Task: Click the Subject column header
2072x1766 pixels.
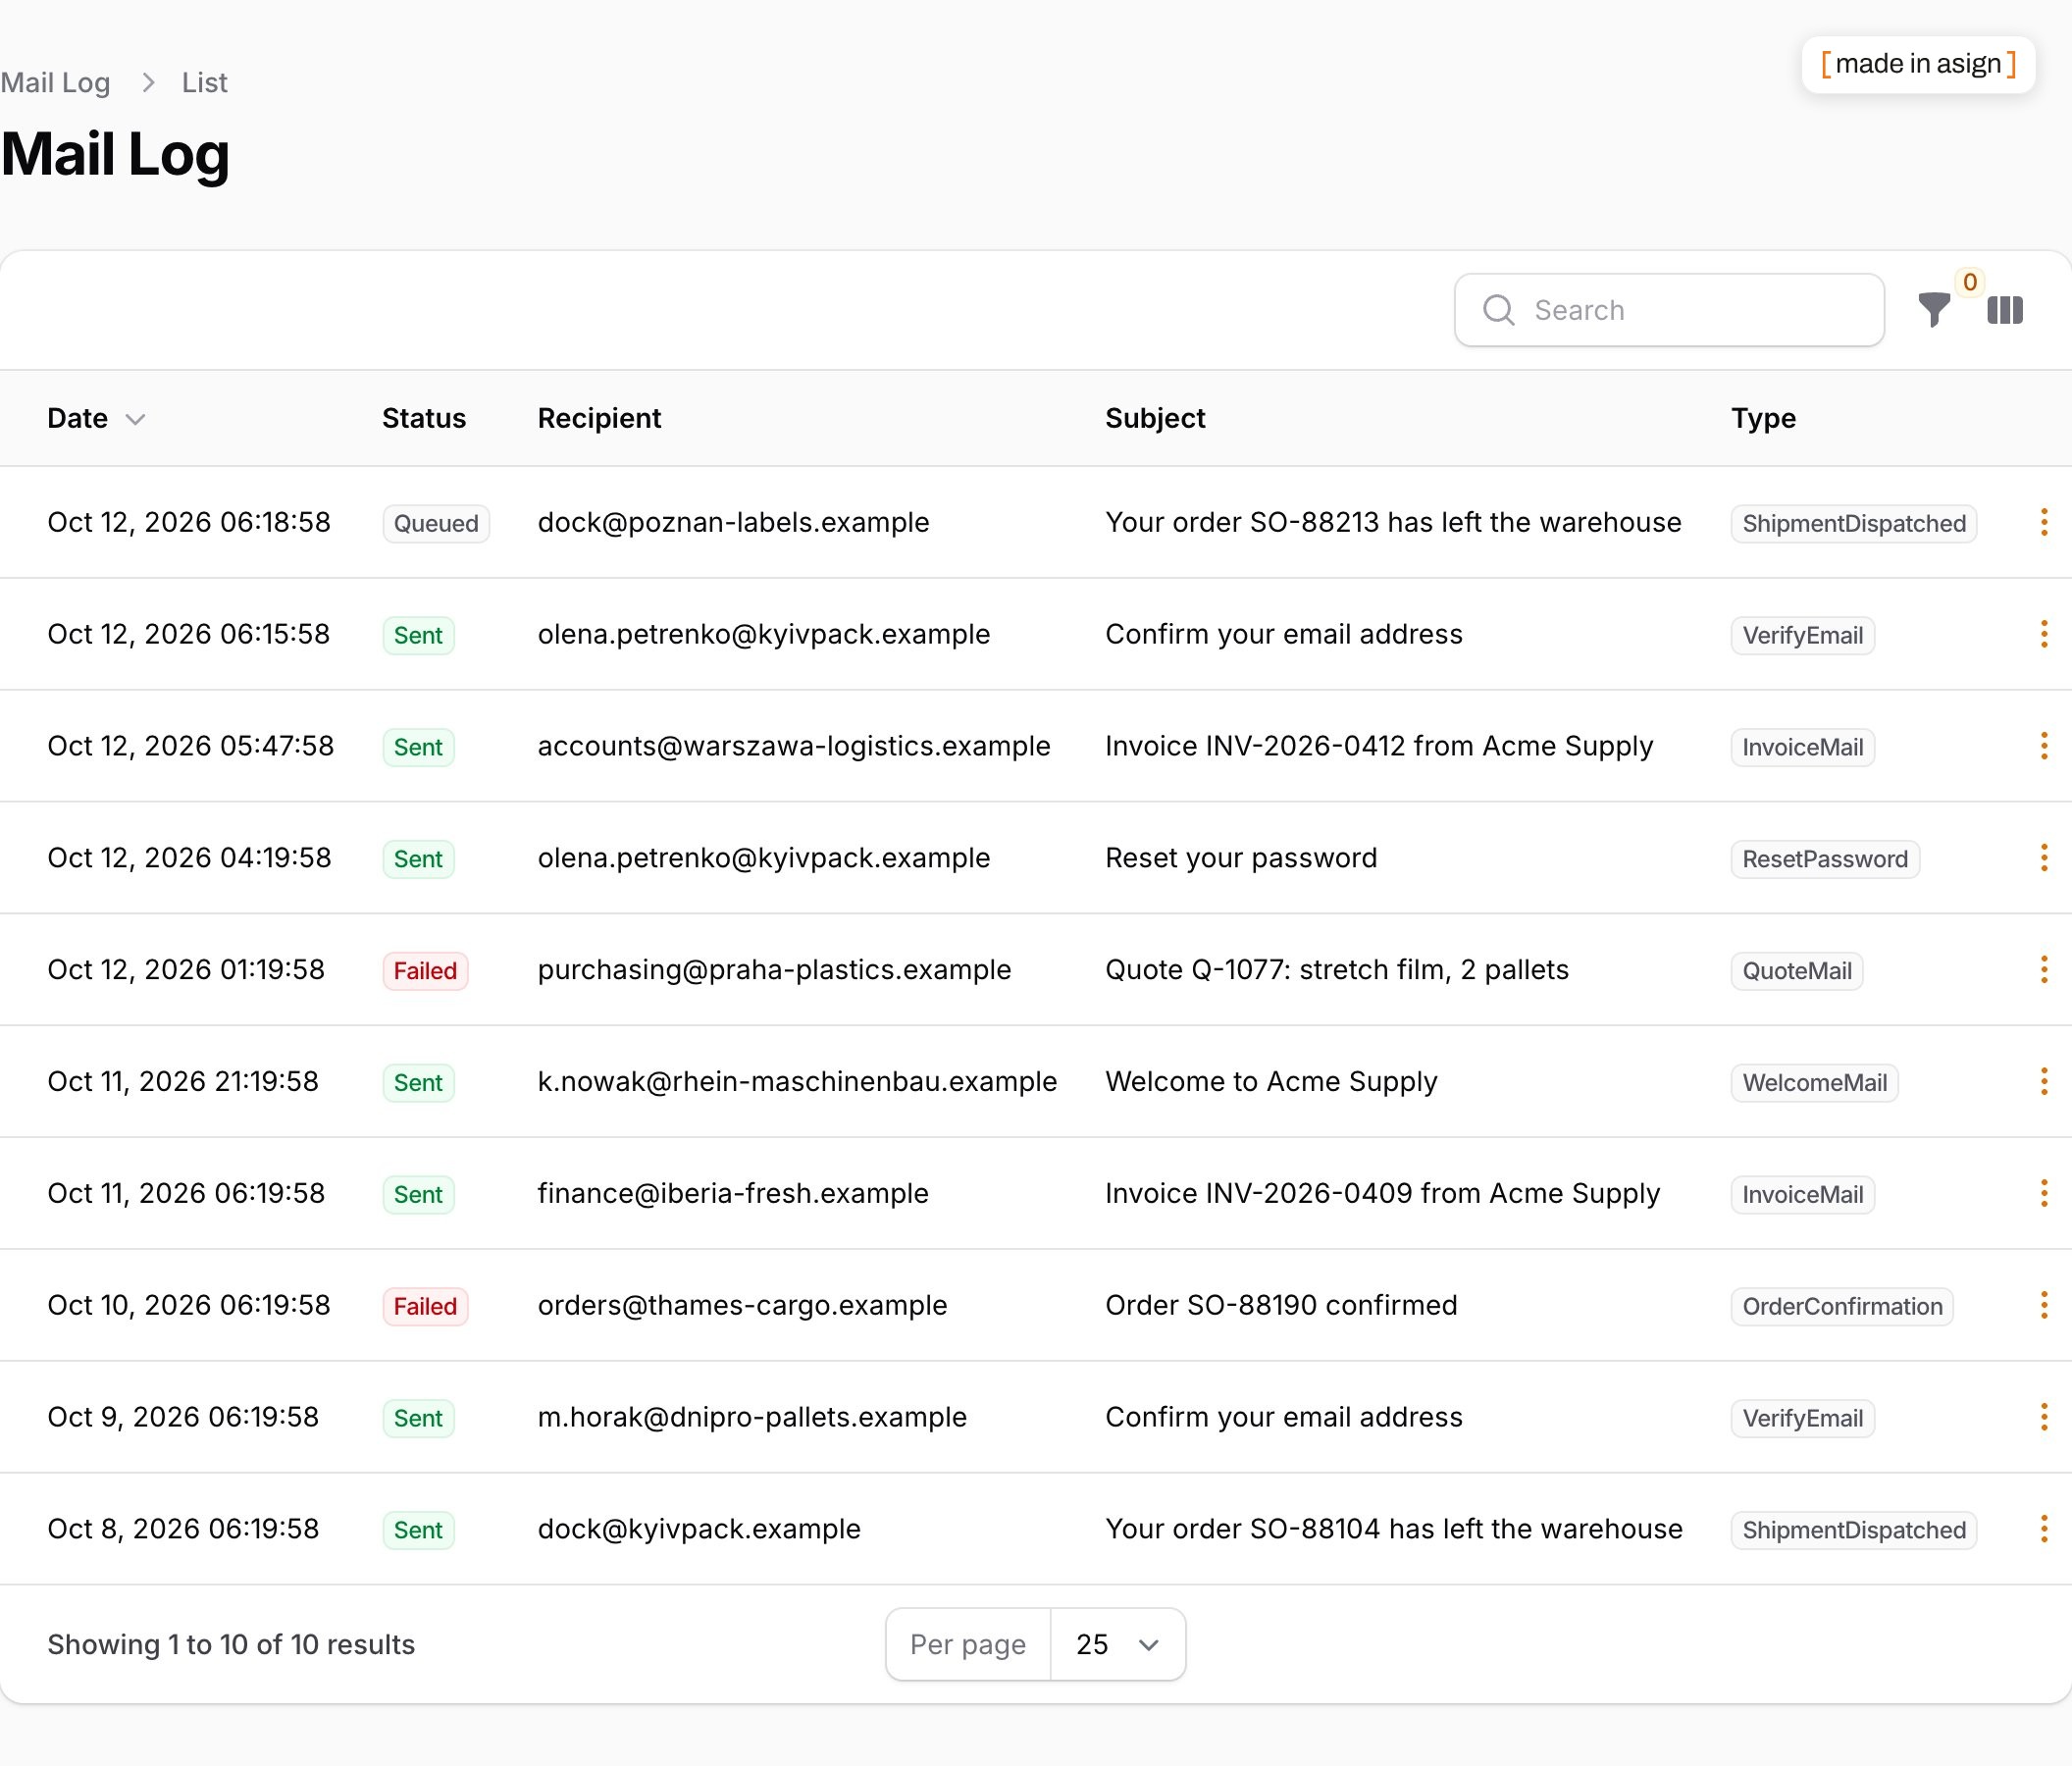Action: pyautogui.click(x=1155, y=418)
